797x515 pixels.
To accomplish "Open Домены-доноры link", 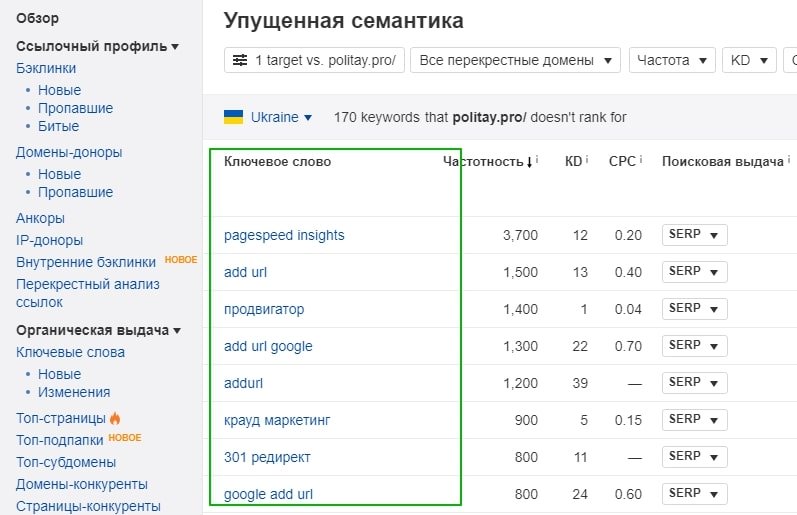I will [69, 152].
